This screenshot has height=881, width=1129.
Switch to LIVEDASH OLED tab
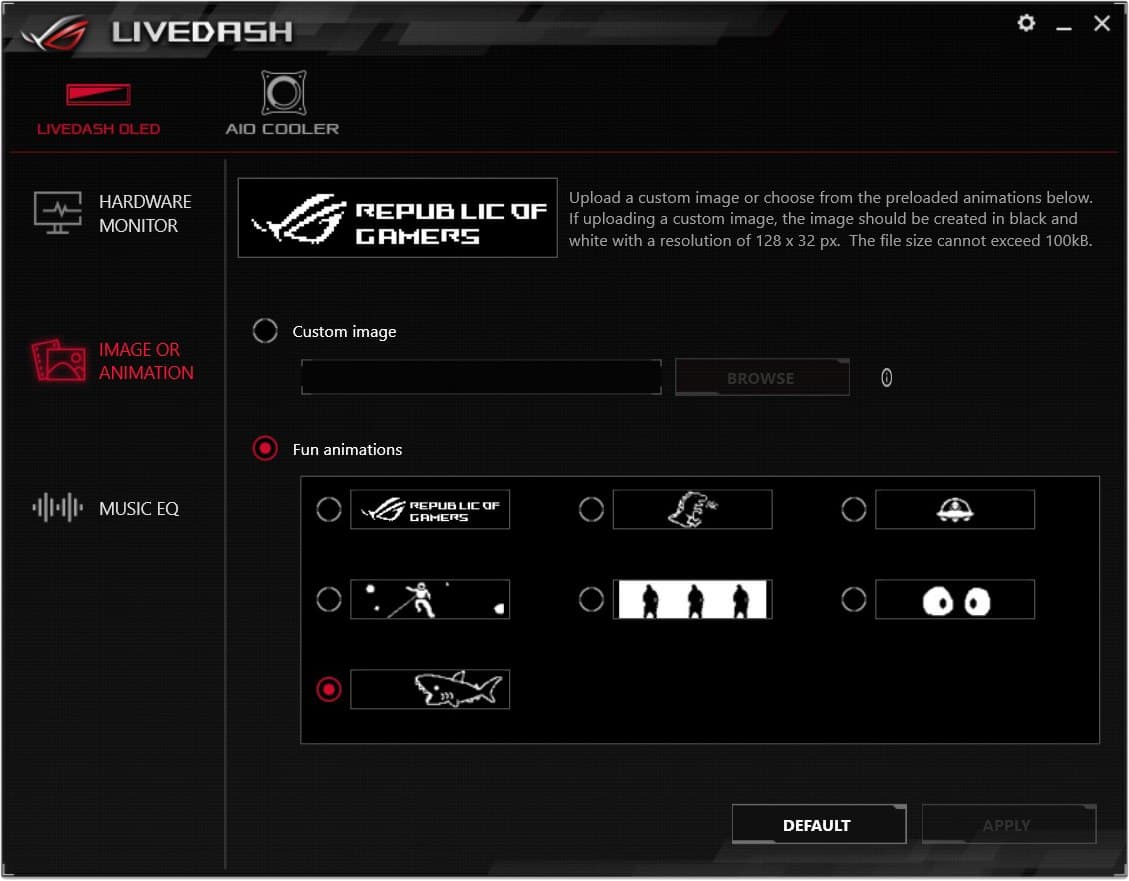98,109
